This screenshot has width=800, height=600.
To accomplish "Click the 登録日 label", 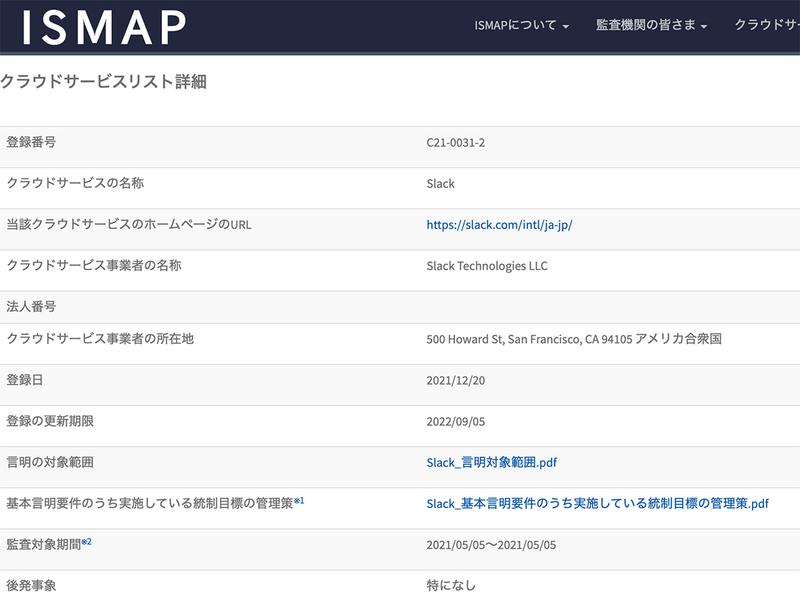I will click(24, 380).
